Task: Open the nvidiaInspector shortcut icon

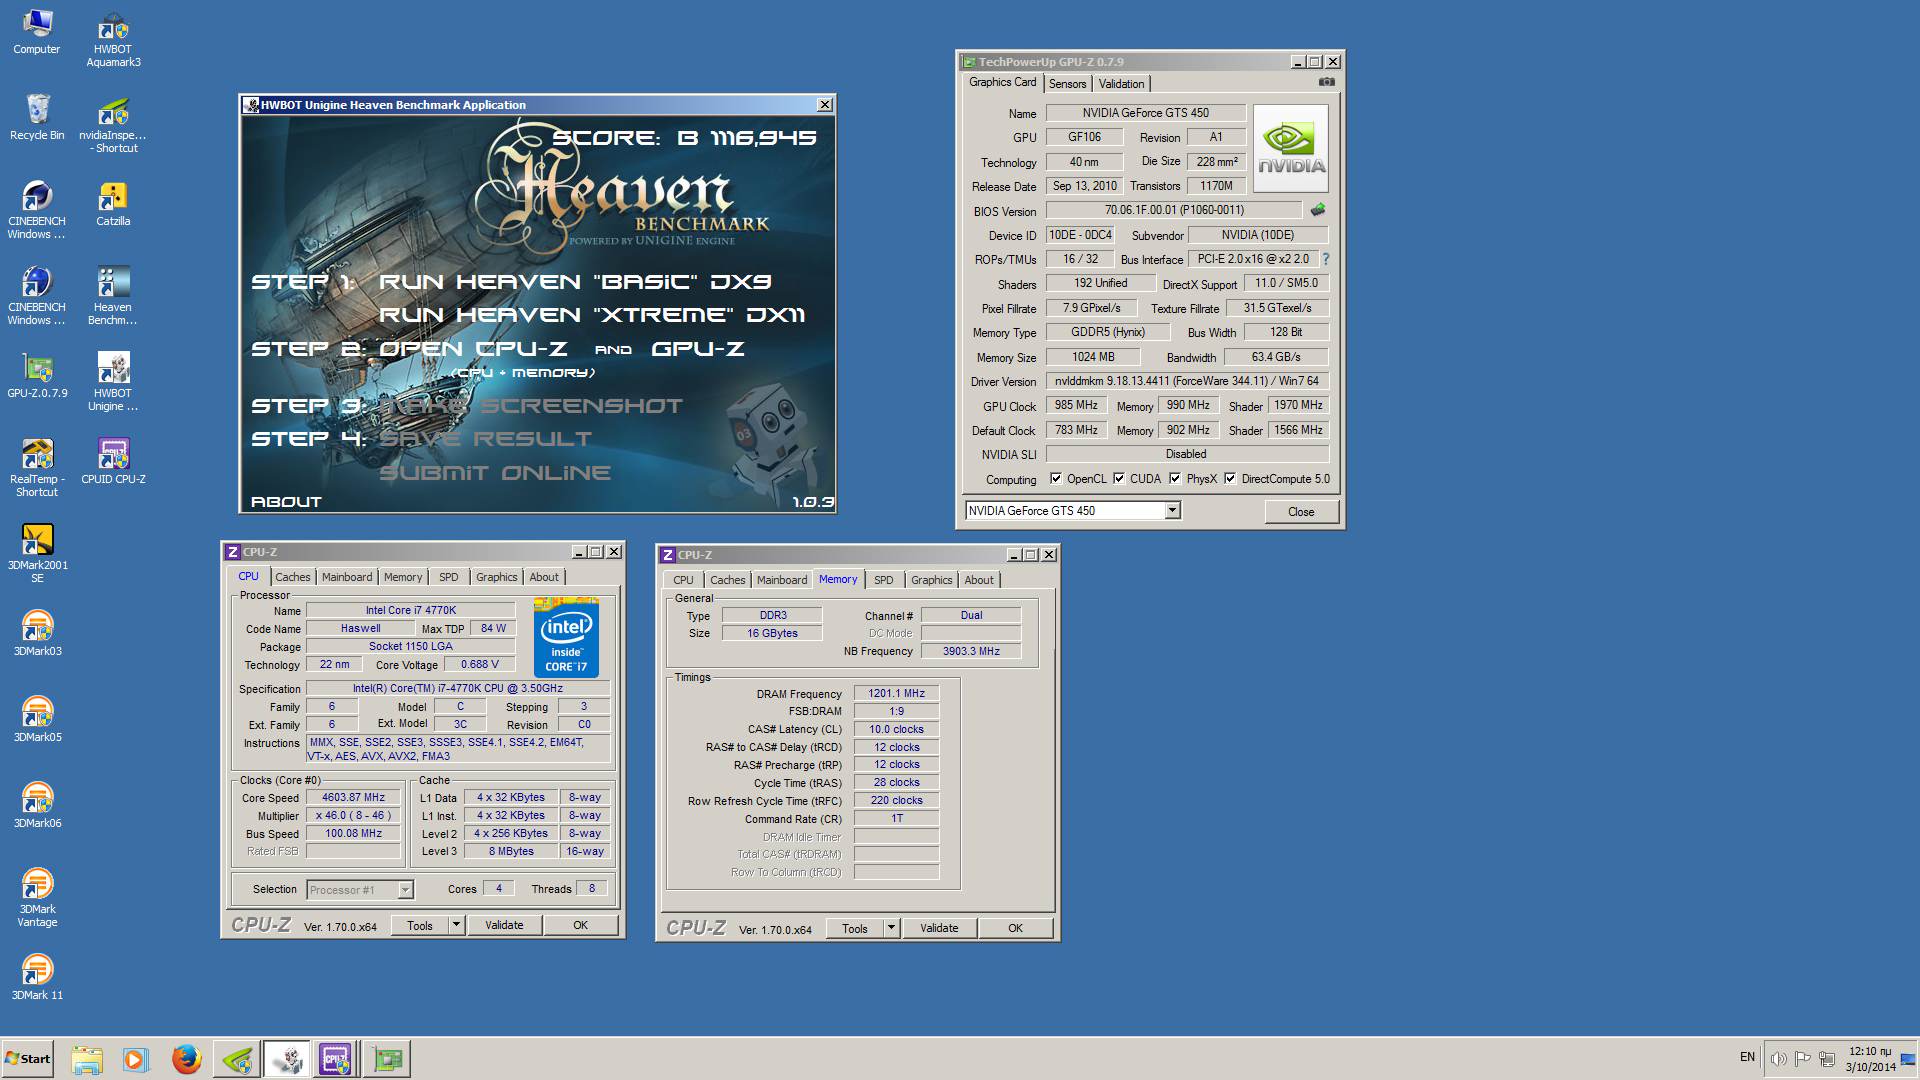Action: [x=113, y=124]
